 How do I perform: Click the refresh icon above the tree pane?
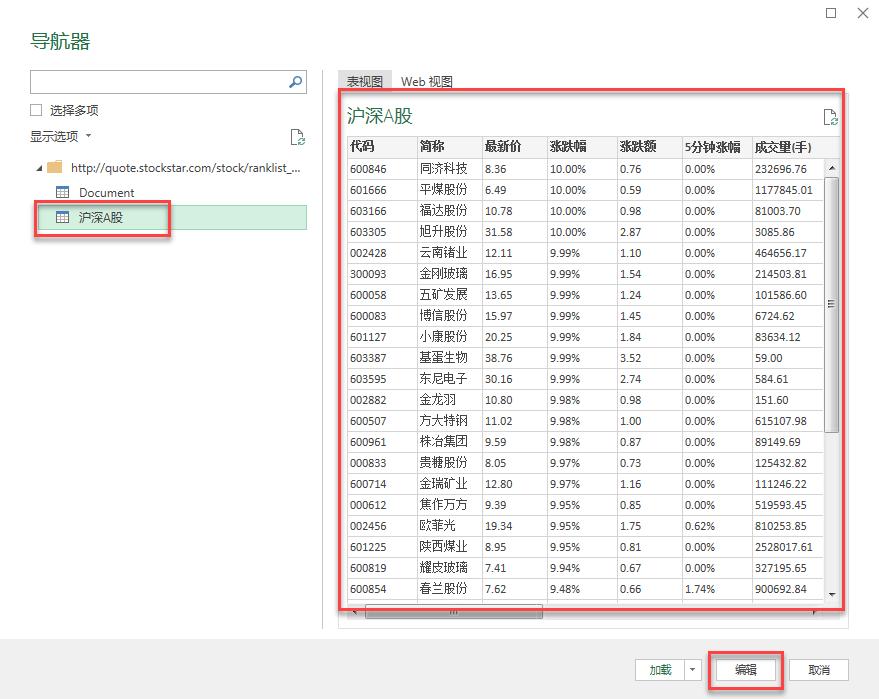click(x=296, y=136)
